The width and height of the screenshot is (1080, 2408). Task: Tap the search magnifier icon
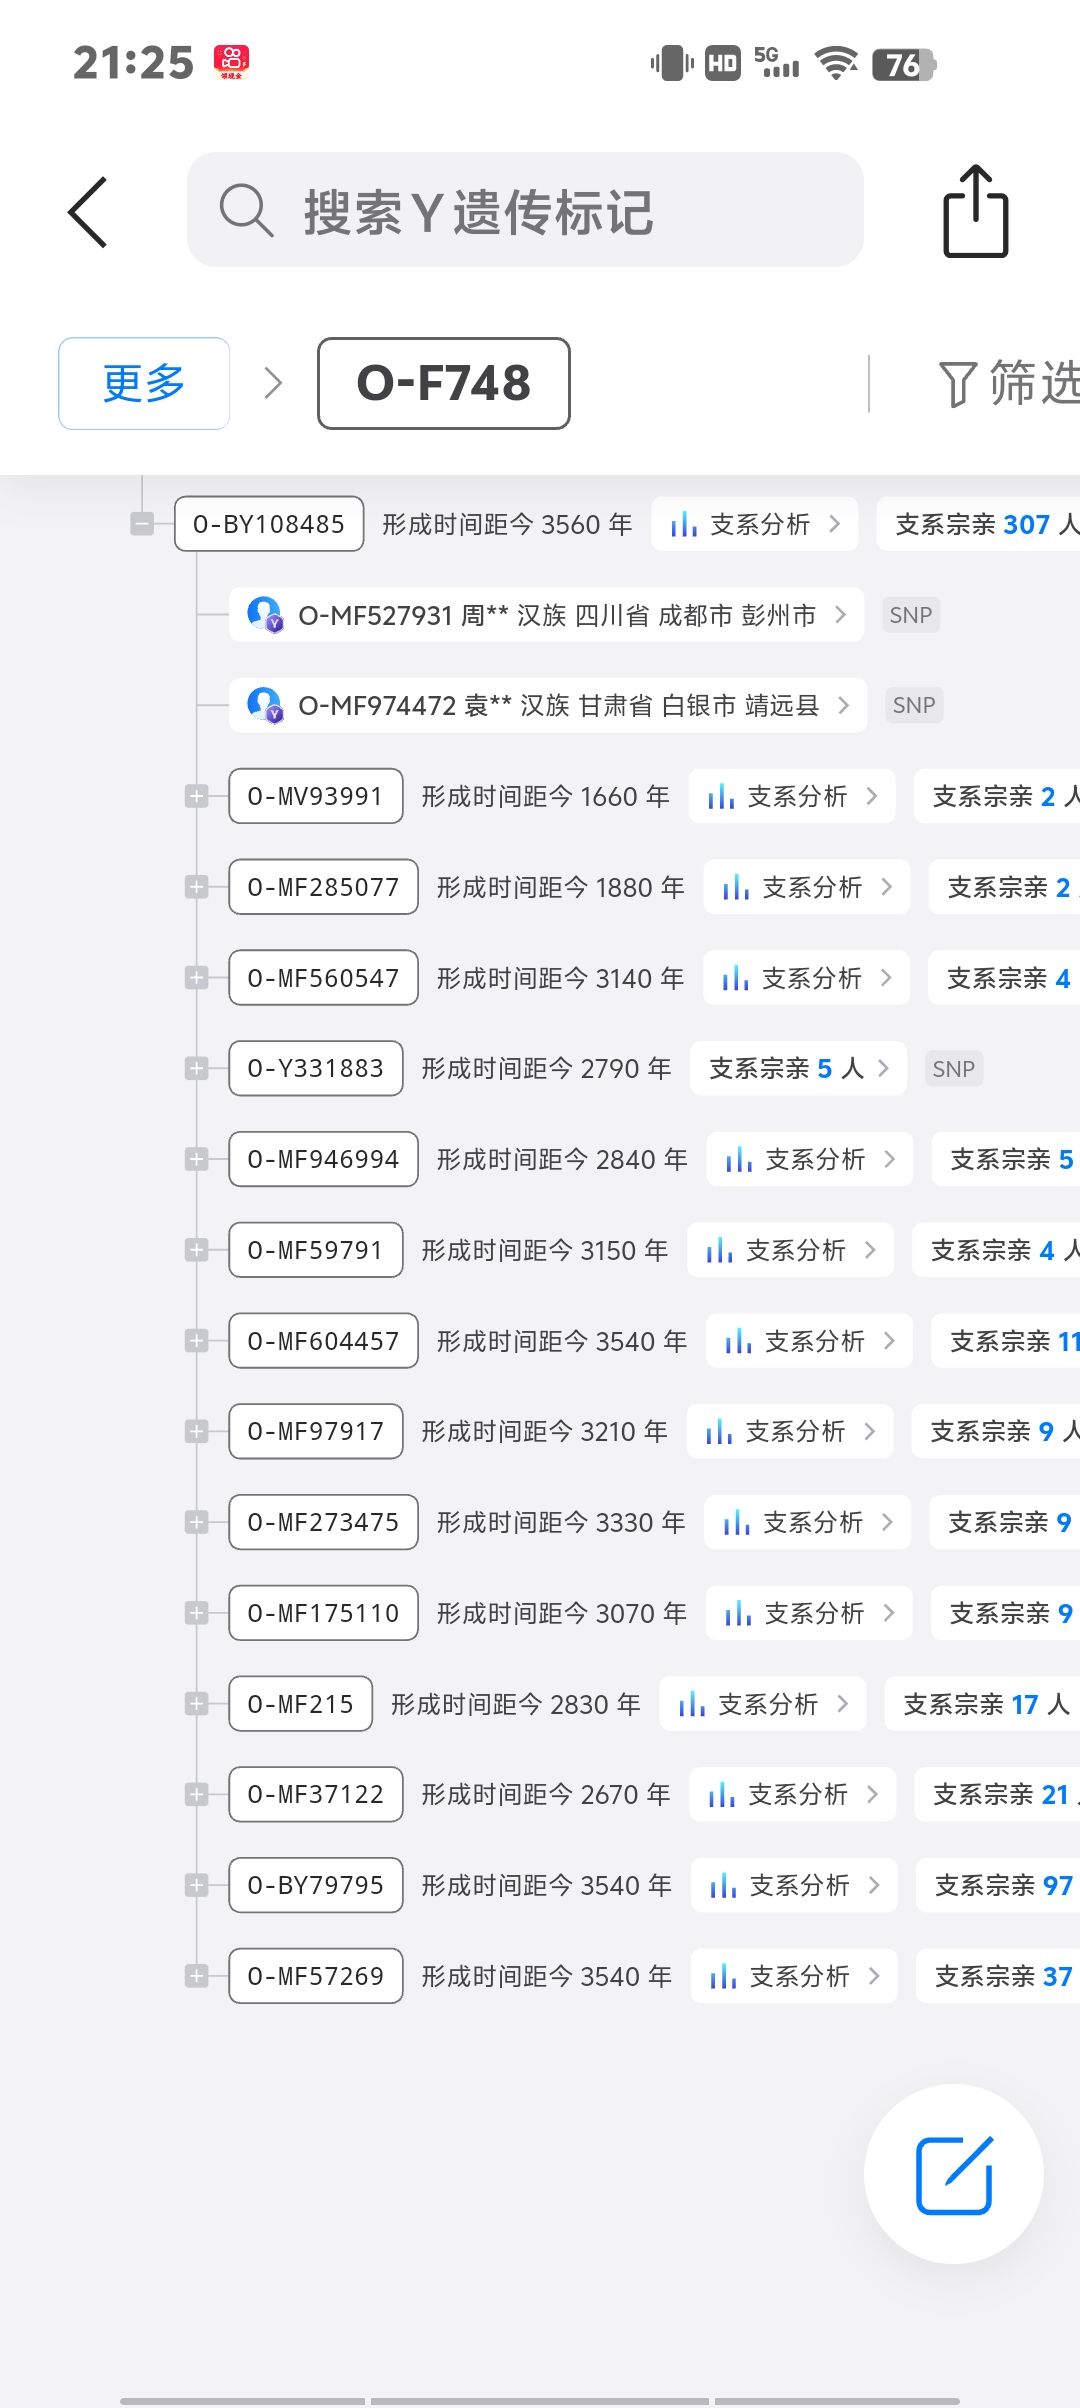click(x=245, y=210)
